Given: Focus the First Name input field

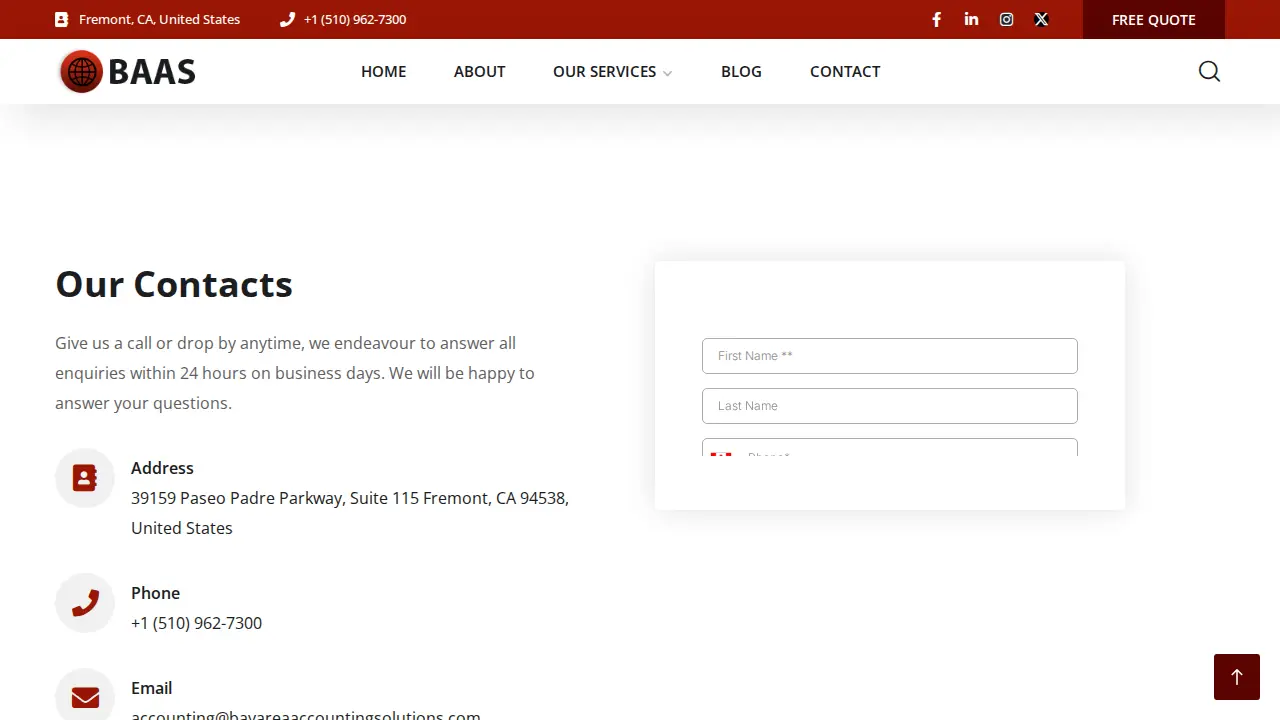Looking at the screenshot, I should (890, 356).
